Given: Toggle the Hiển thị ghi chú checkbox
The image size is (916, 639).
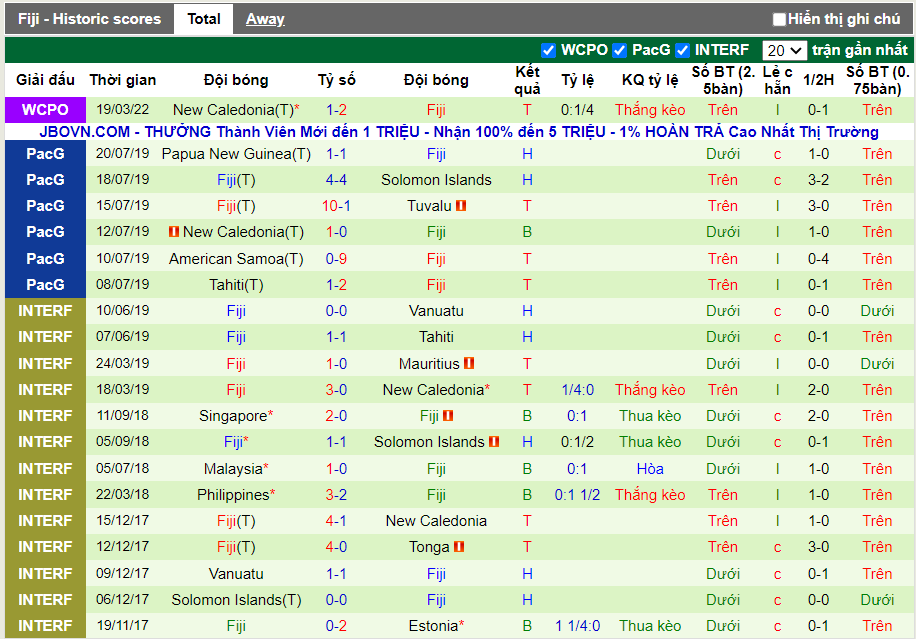Looking at the screenshot, I should pyautogui.click(x=779, y=19).
